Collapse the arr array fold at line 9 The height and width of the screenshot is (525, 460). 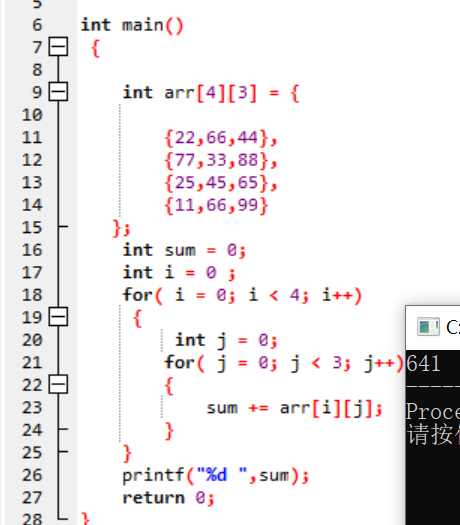click(x=58, y=91)
